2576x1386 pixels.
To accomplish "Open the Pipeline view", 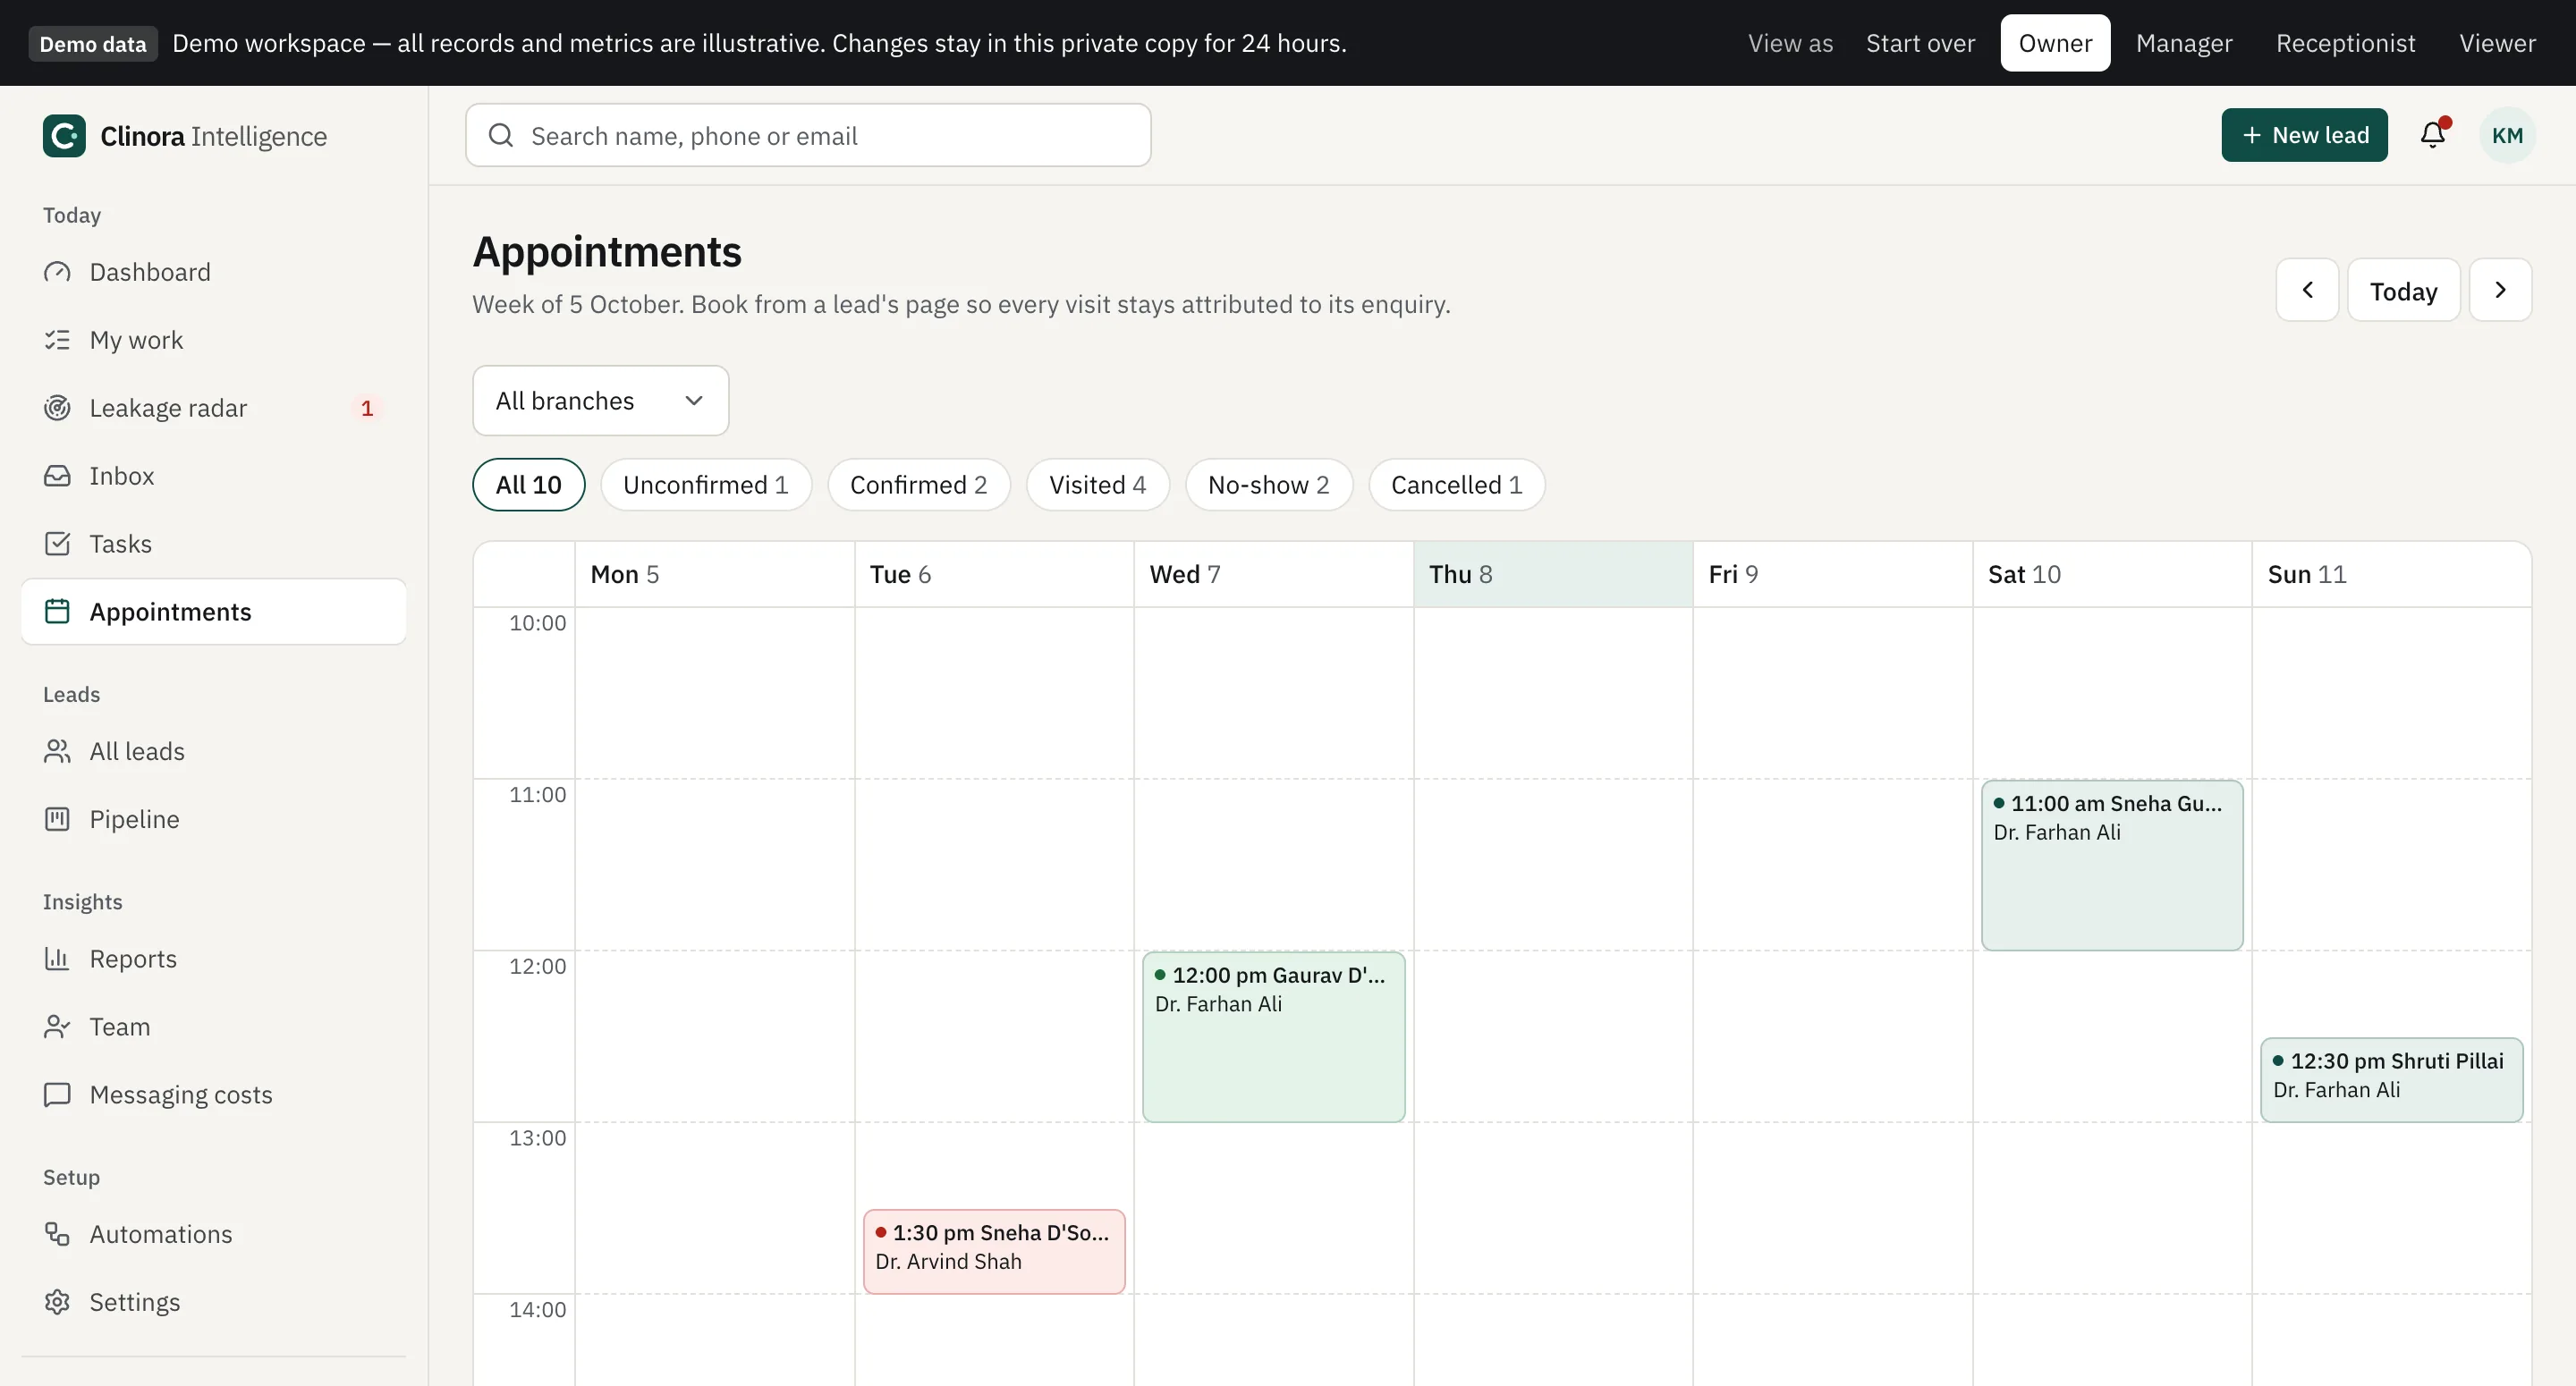I will pyautogui.click(x=214, y=819).
